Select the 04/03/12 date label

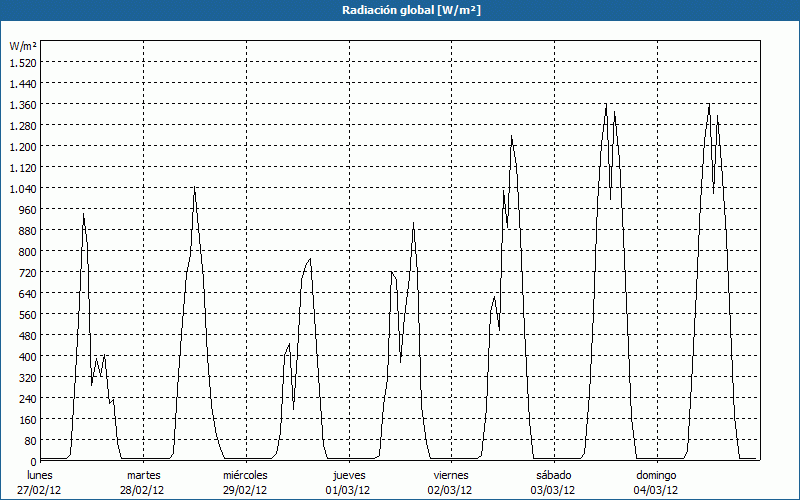(655, 490)
